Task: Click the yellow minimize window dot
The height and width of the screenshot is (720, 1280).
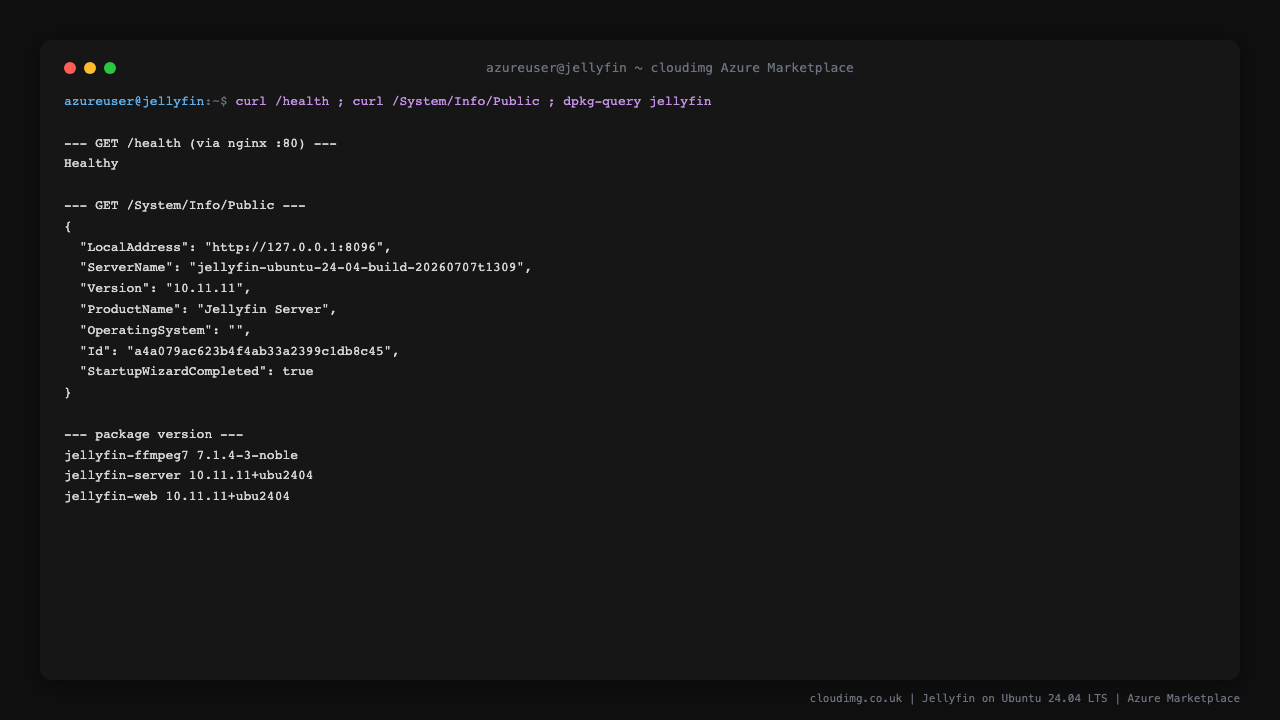Action: (x=90, y=68)
